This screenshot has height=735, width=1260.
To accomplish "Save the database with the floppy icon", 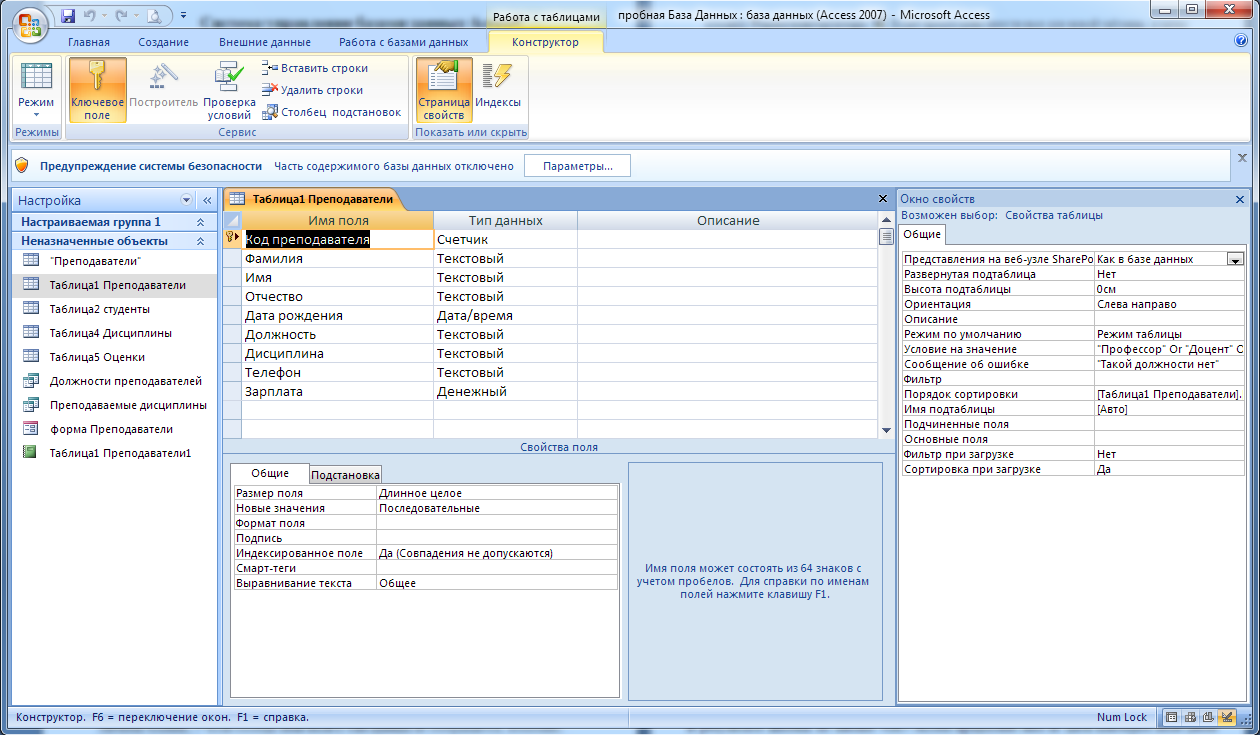I will [68, 15].
